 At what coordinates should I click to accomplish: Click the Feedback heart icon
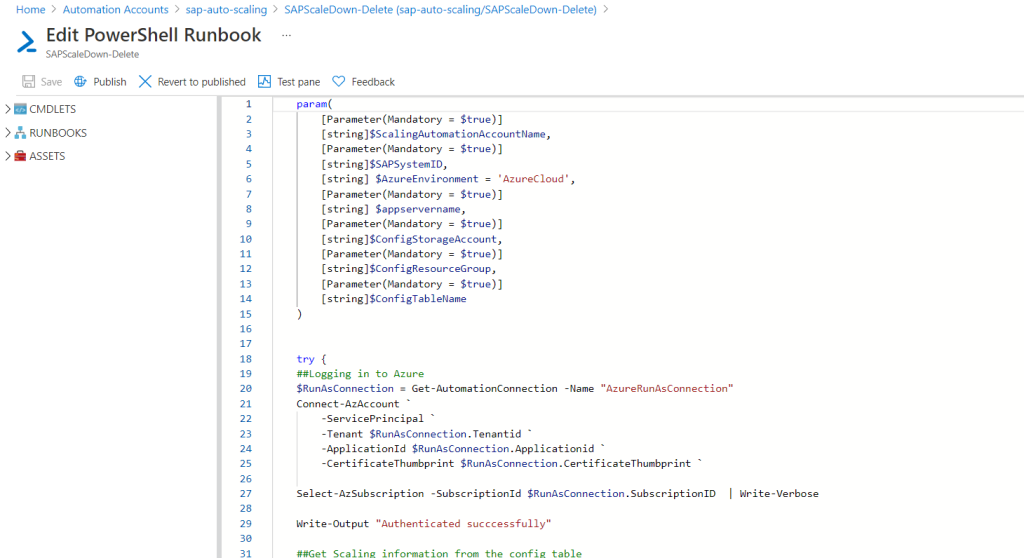pos(338,82)
